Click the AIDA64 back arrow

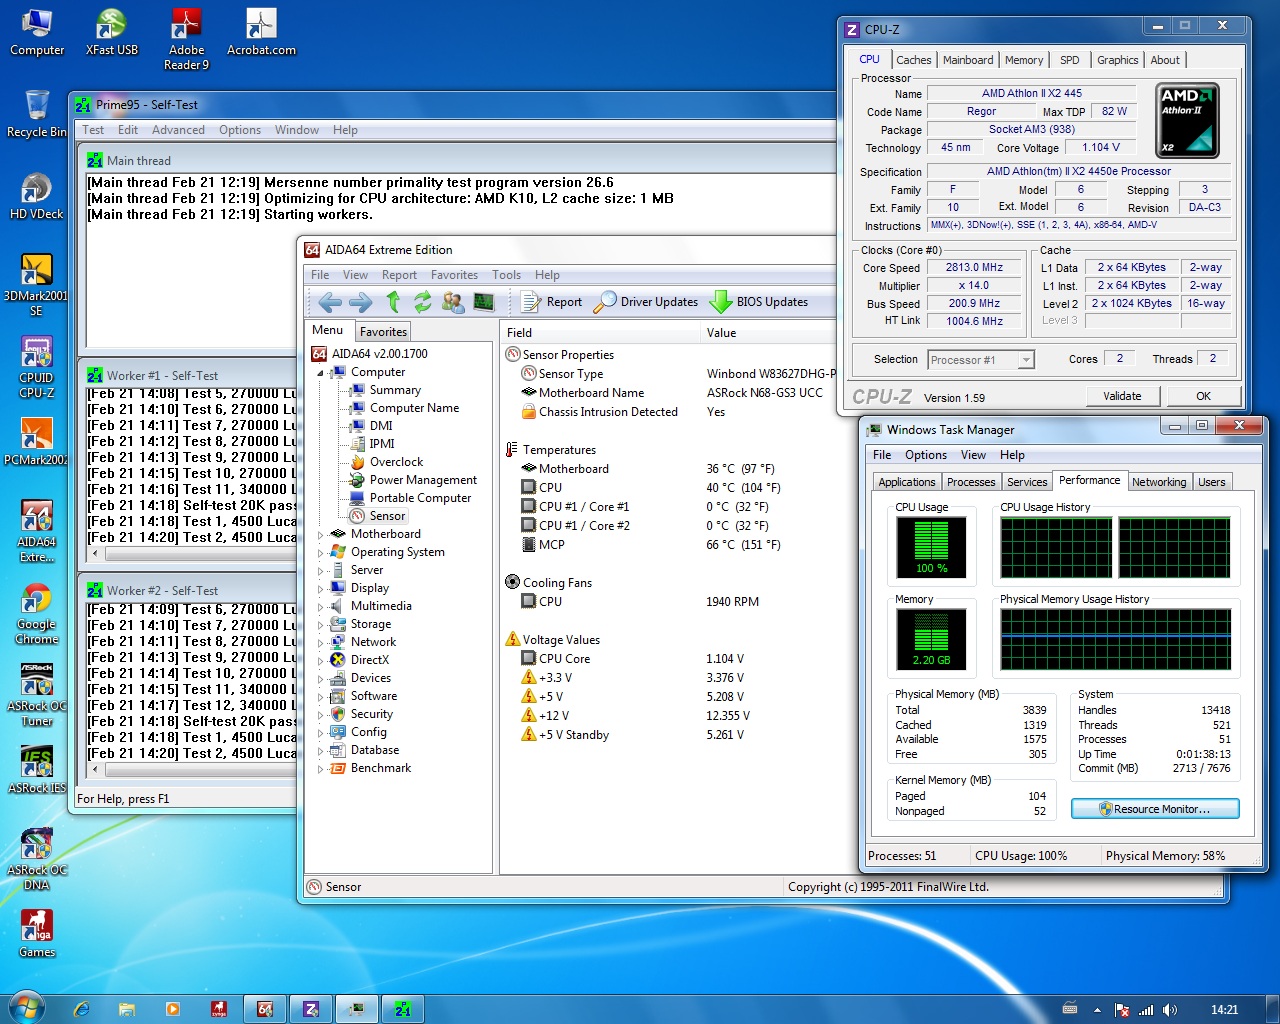[x=330, y=302]
